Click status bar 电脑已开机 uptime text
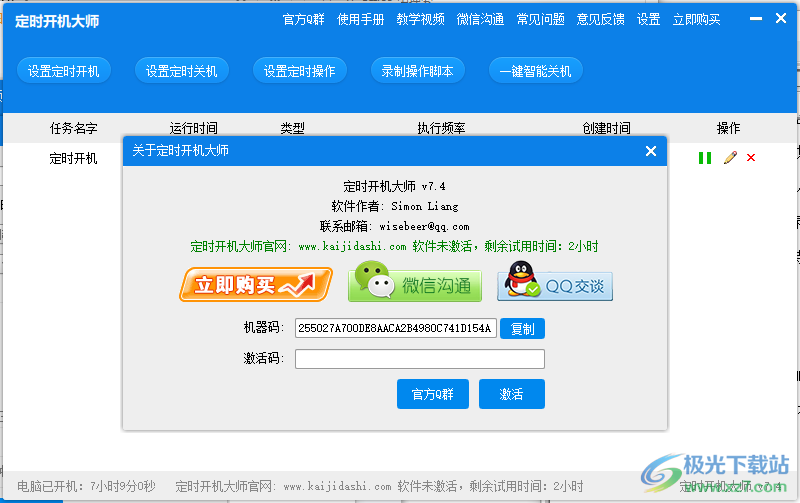 (x=86, y=486)
